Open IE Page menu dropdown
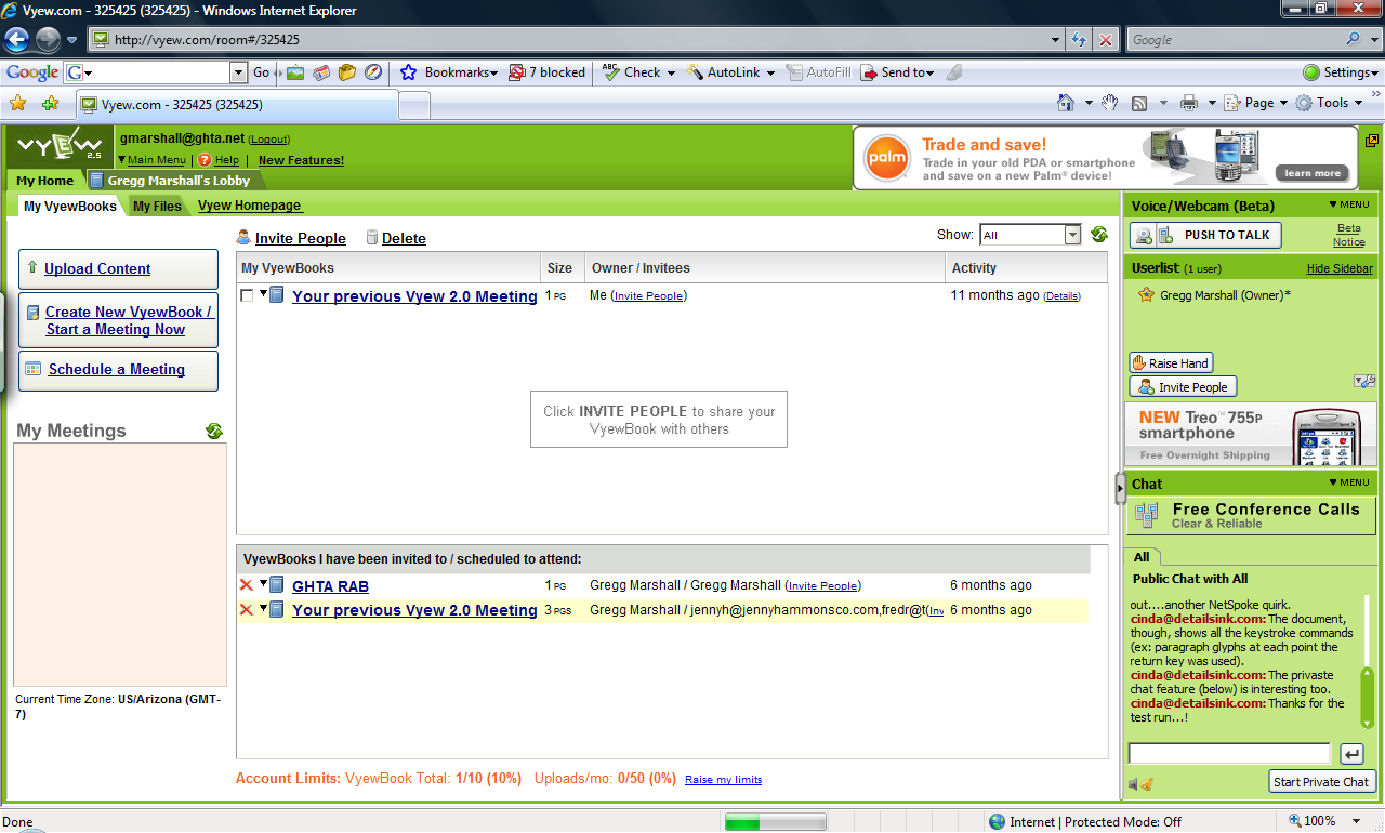The height and width of the screenshot is (833, 1385). [1256, 103]
